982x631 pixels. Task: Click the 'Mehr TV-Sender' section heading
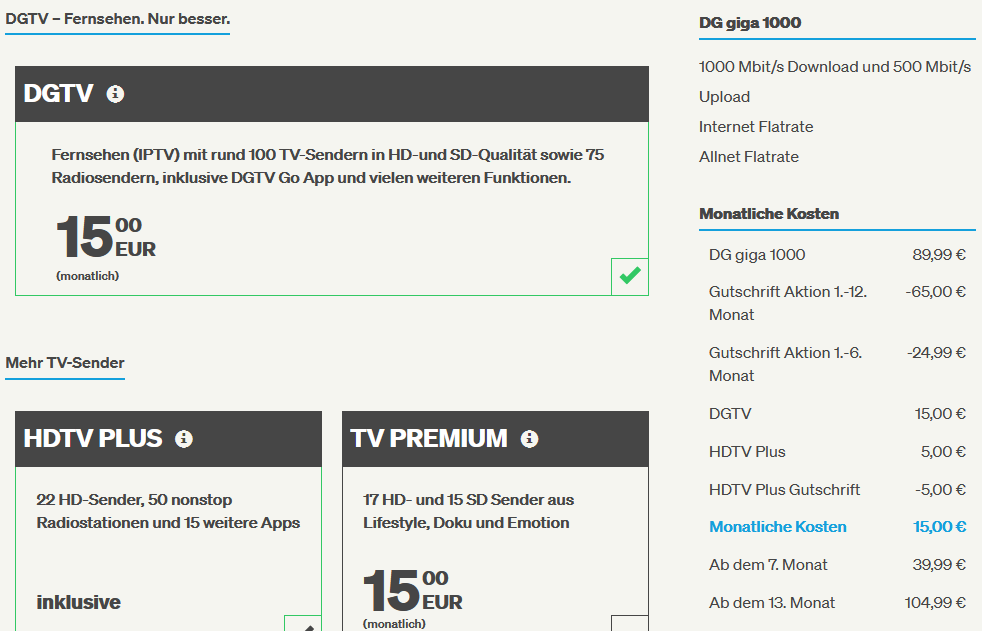pos(65,363)
